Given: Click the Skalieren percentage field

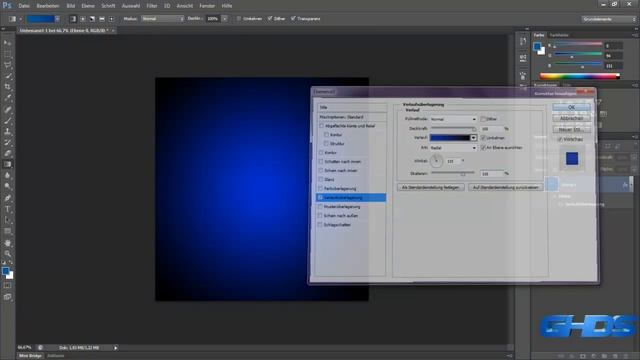Looking at the screenshot, I should 491,173.
